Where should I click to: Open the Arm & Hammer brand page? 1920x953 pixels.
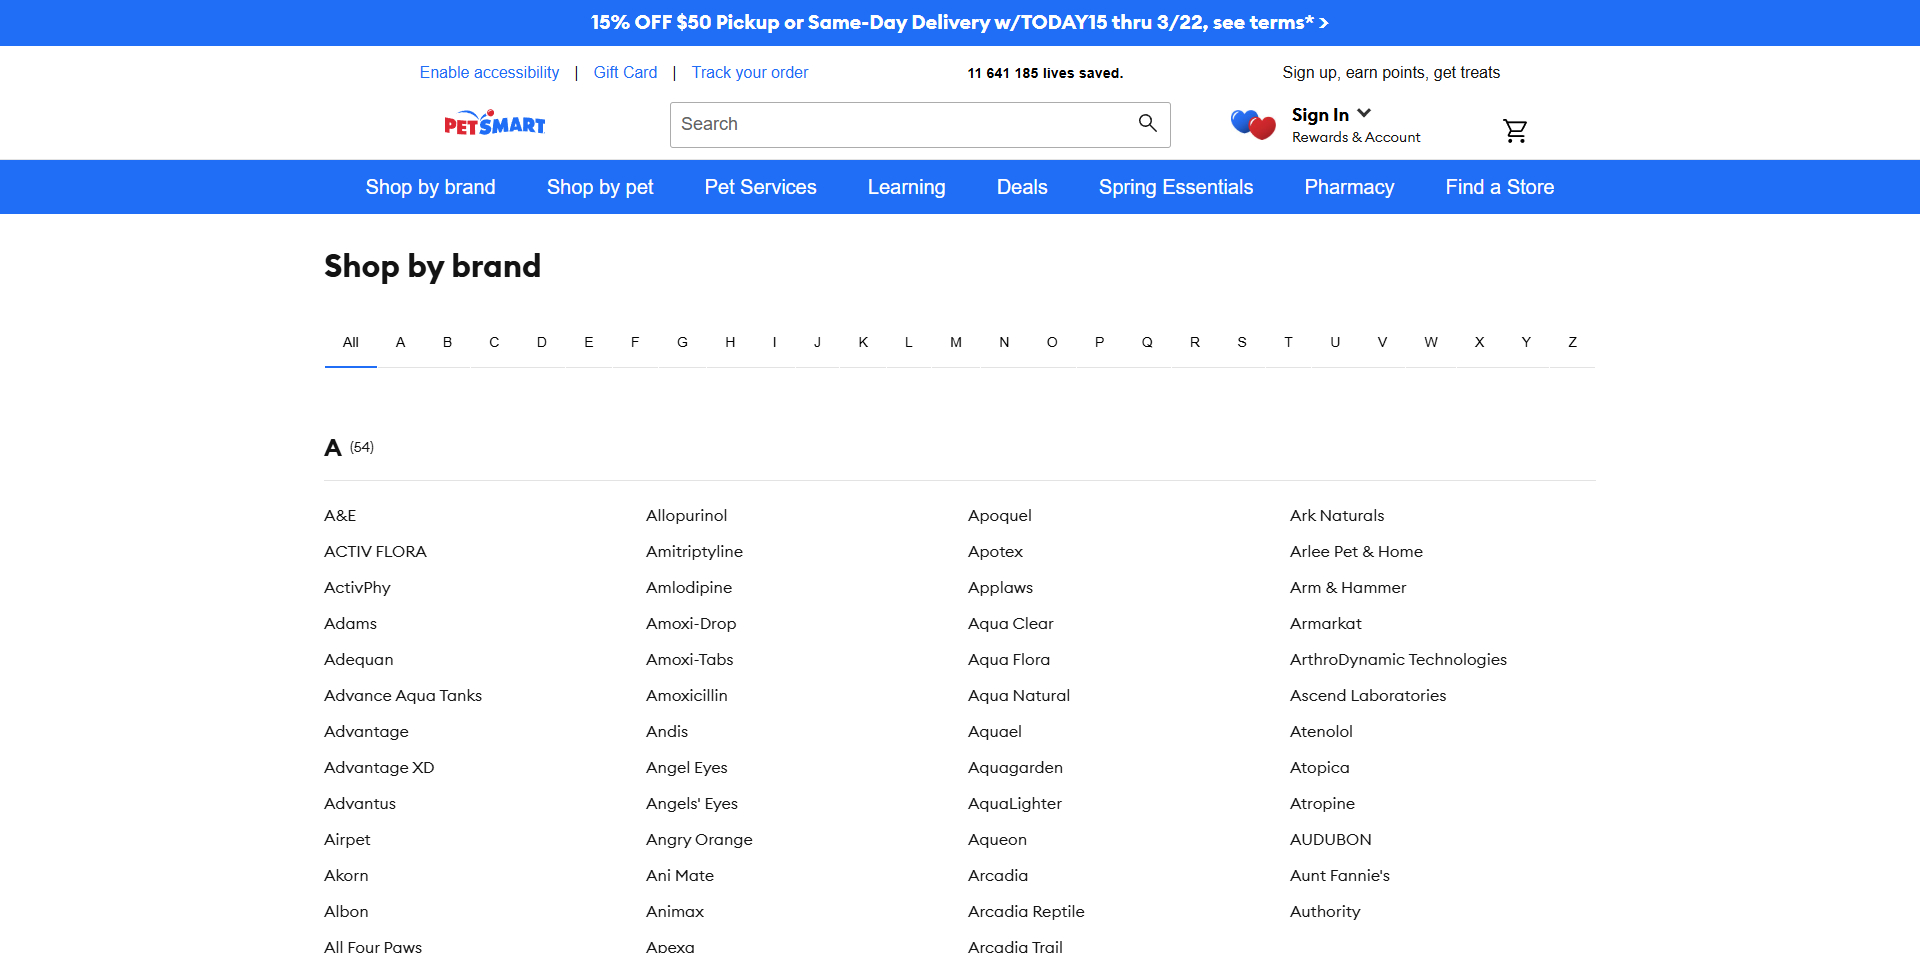(x=1347, y=587)
